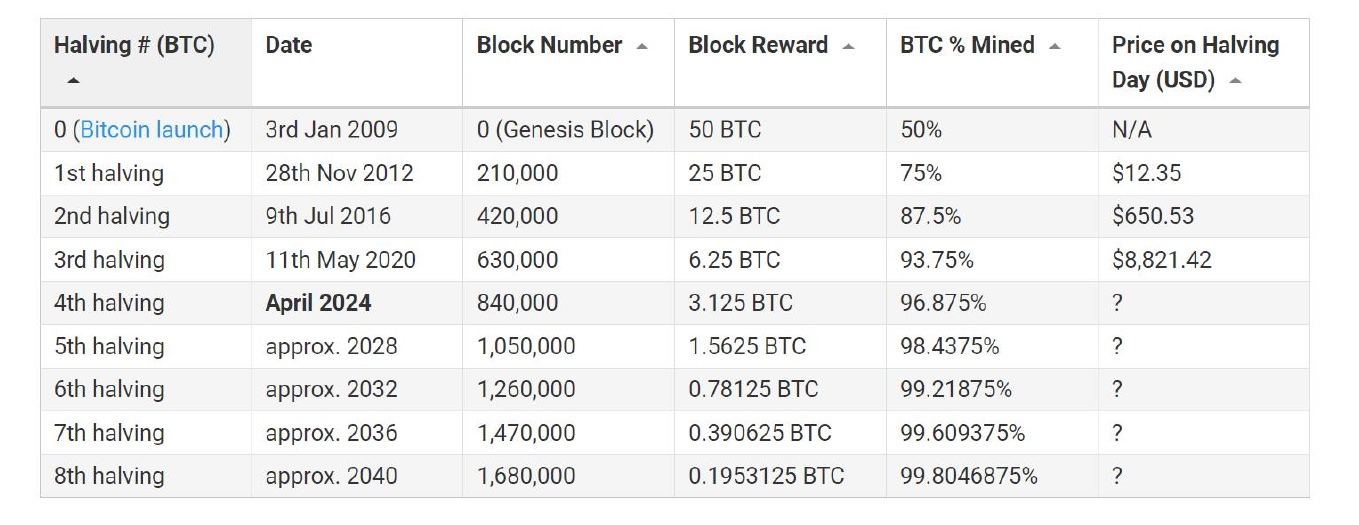The width and height of the screenshot is (1359, 525).
Task: Click the Block Reward sort arrow
Action: click(849, 46)
